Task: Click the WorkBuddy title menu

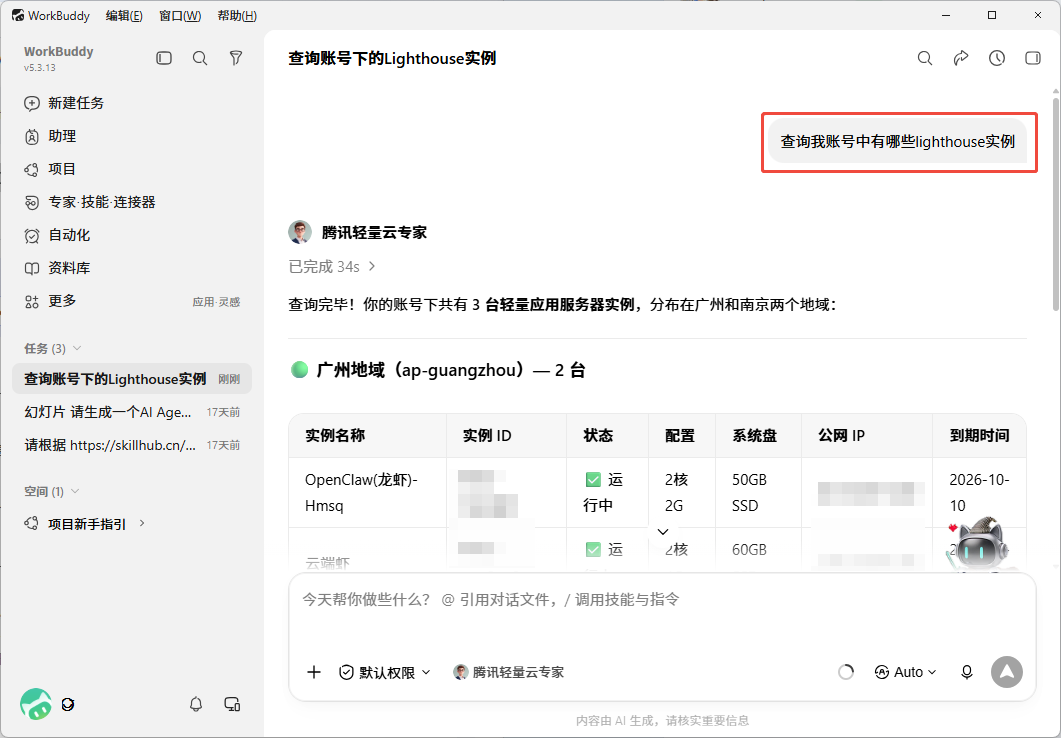Action: click(51, 16)
